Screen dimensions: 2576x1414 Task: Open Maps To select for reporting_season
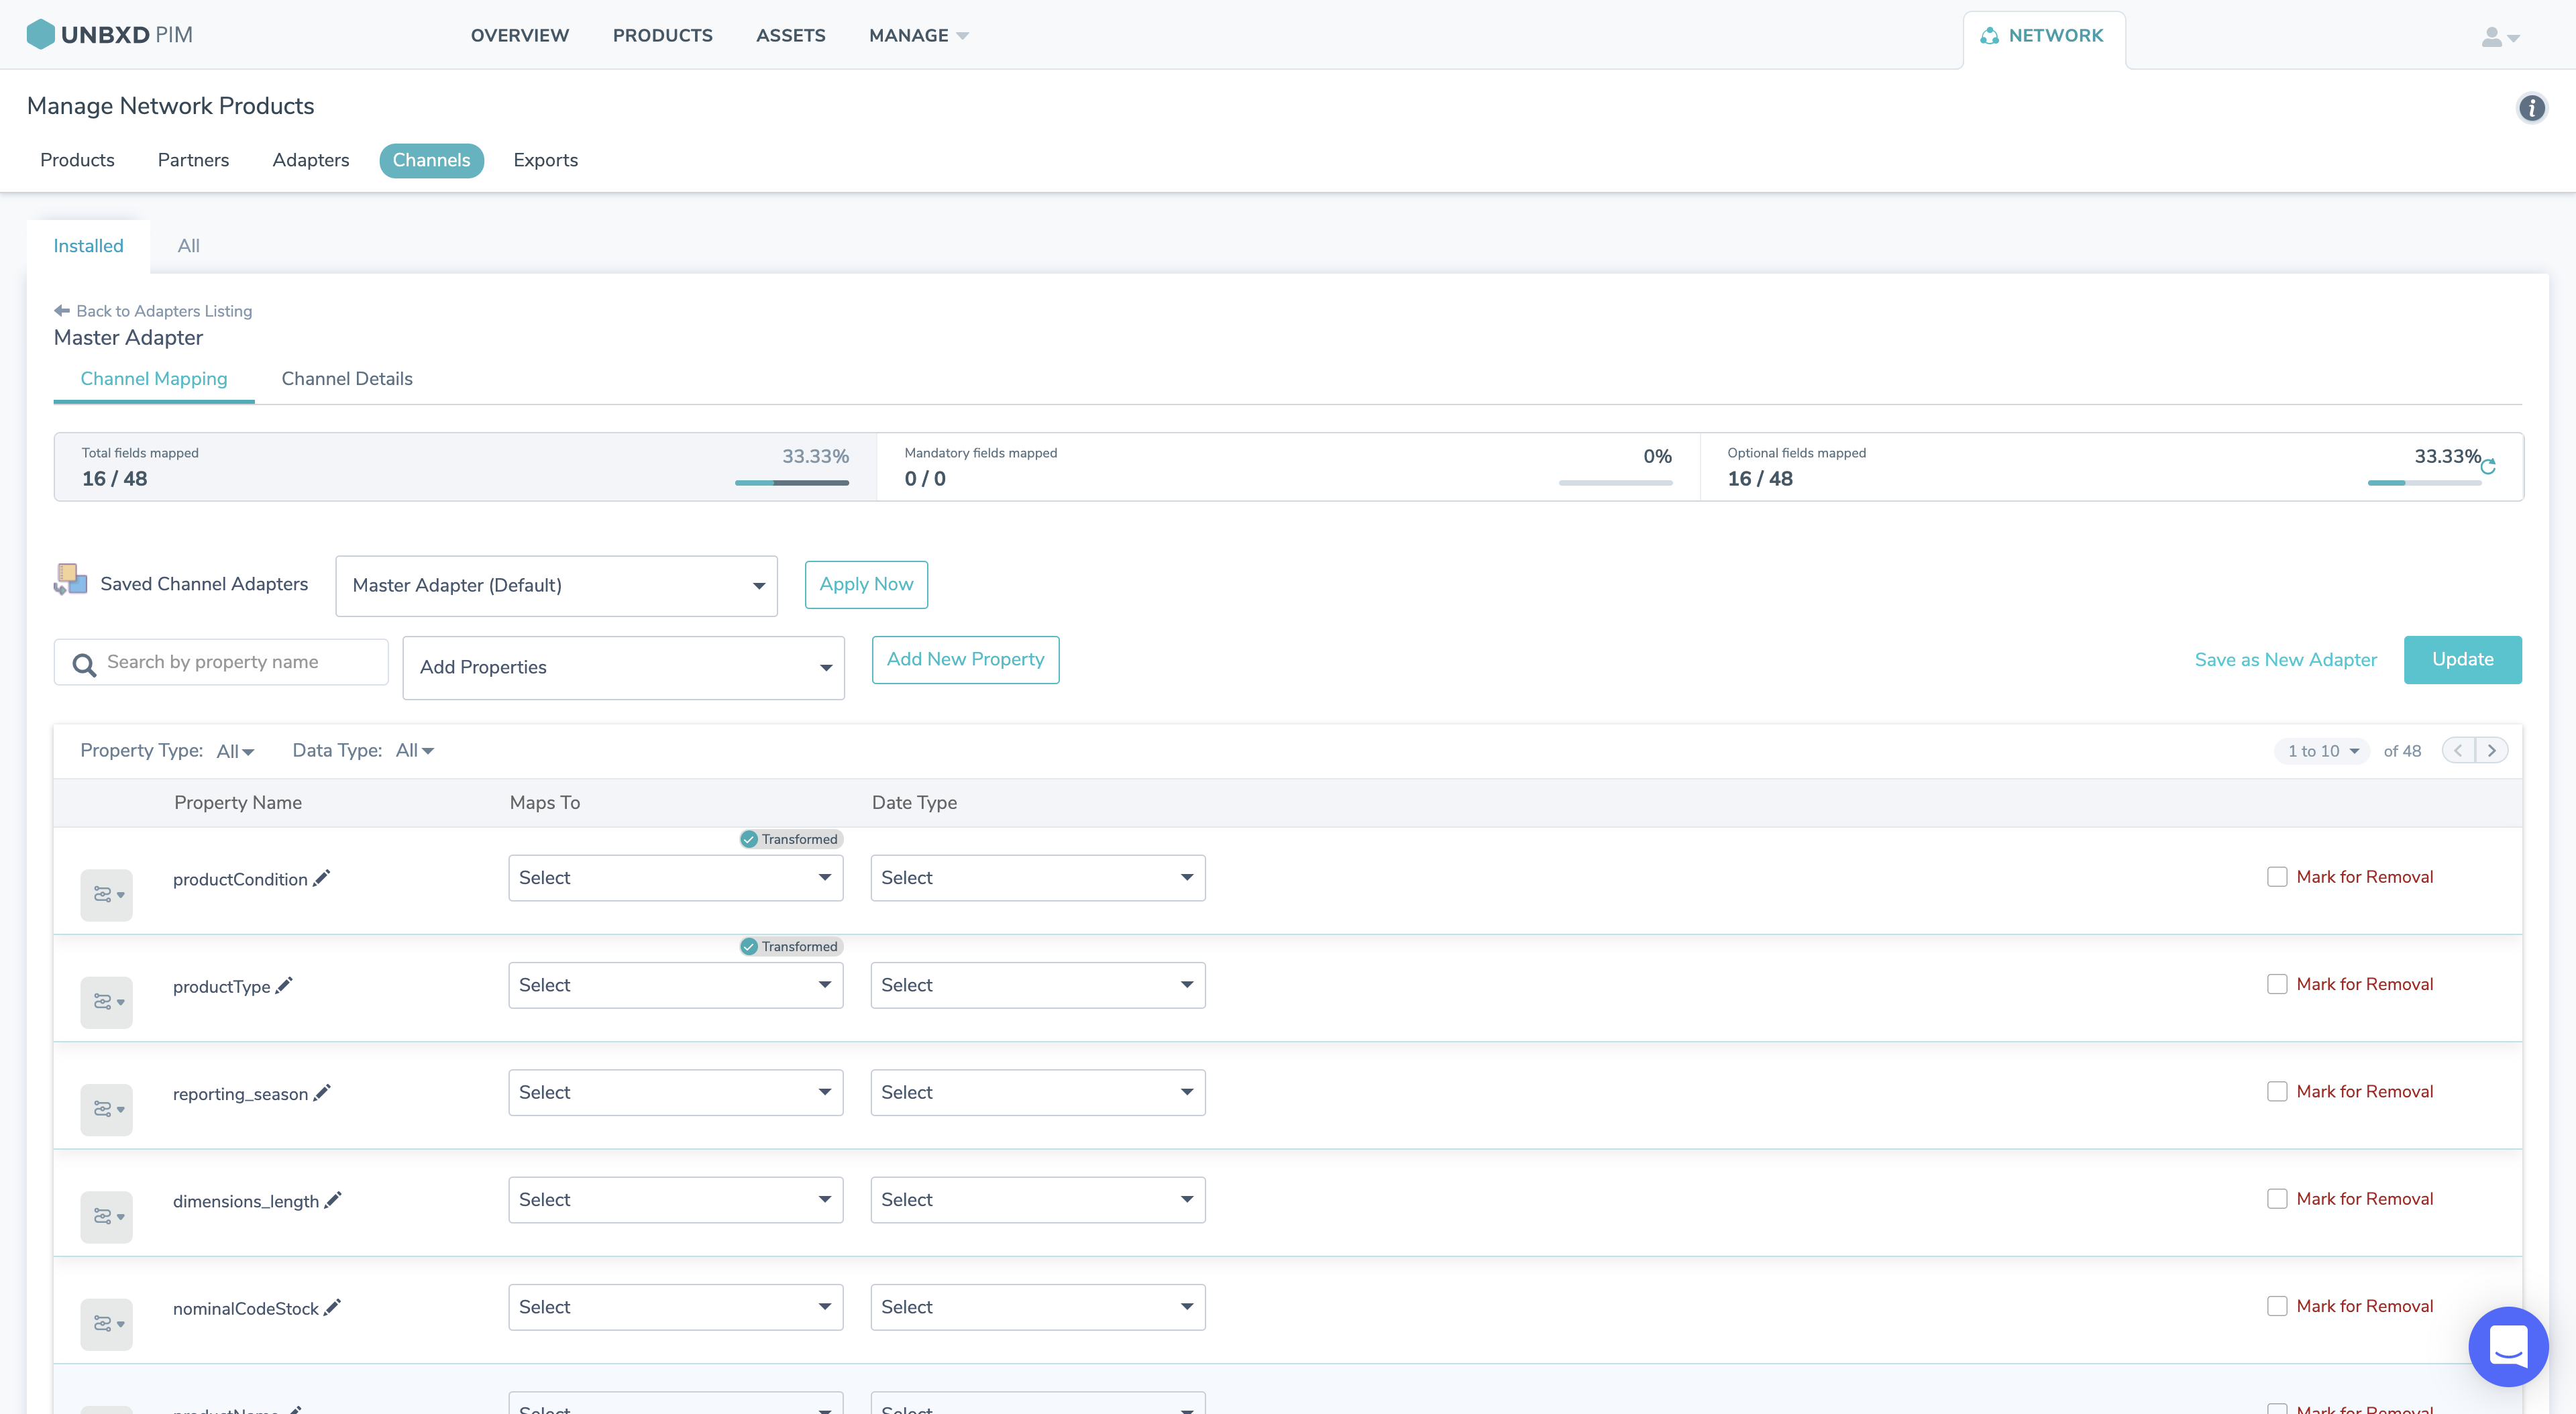point(675,1093)
